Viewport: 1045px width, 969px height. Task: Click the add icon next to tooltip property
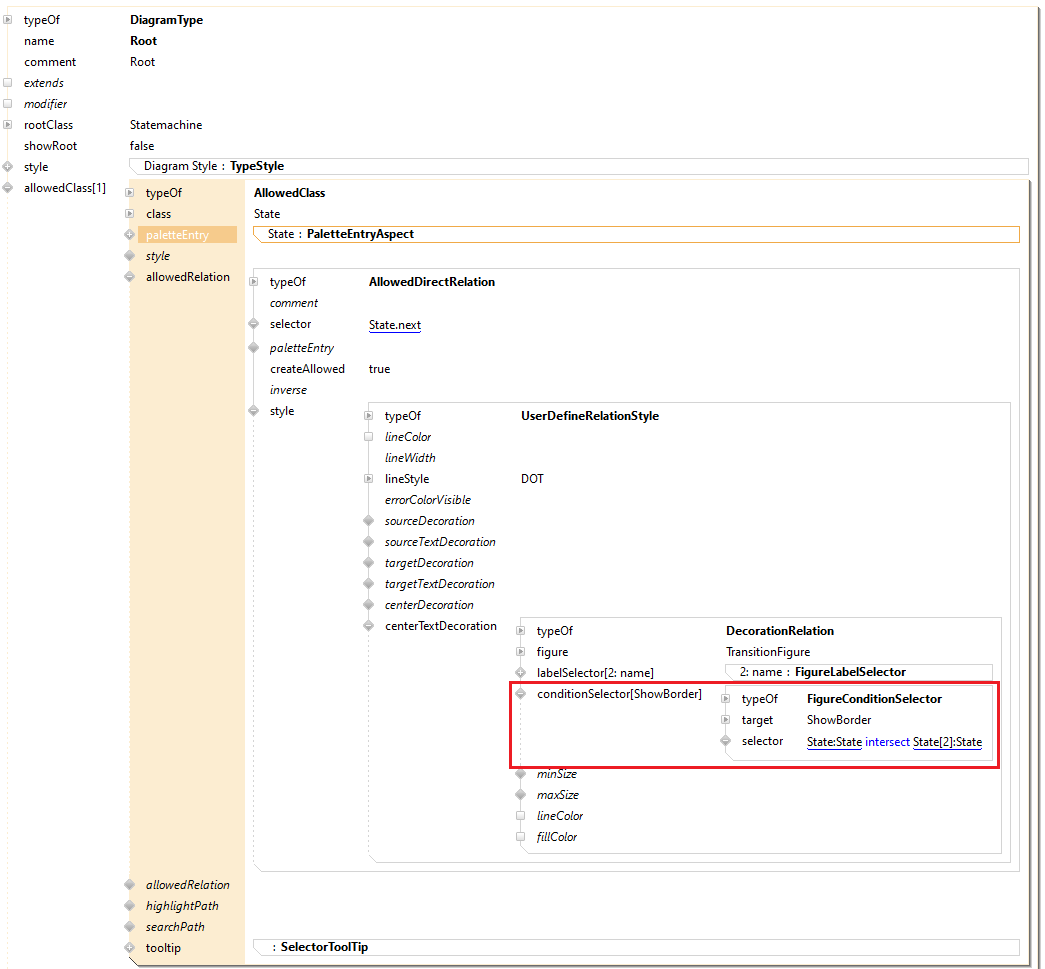(x=131, y=947)
